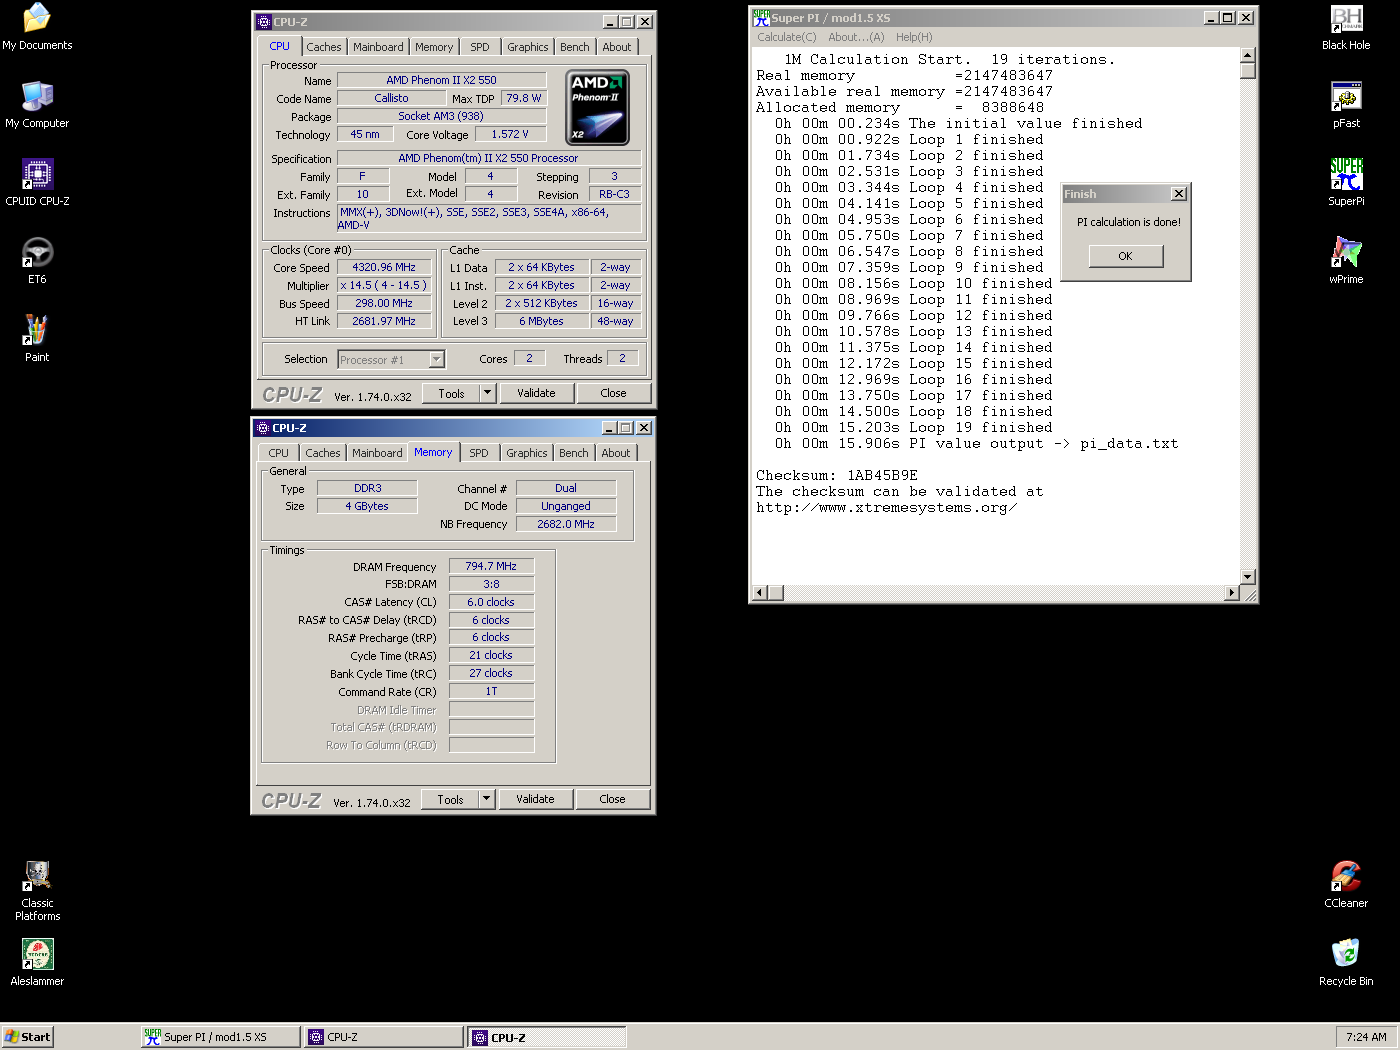Open the Windows Start button

(x=27, y=1037)
